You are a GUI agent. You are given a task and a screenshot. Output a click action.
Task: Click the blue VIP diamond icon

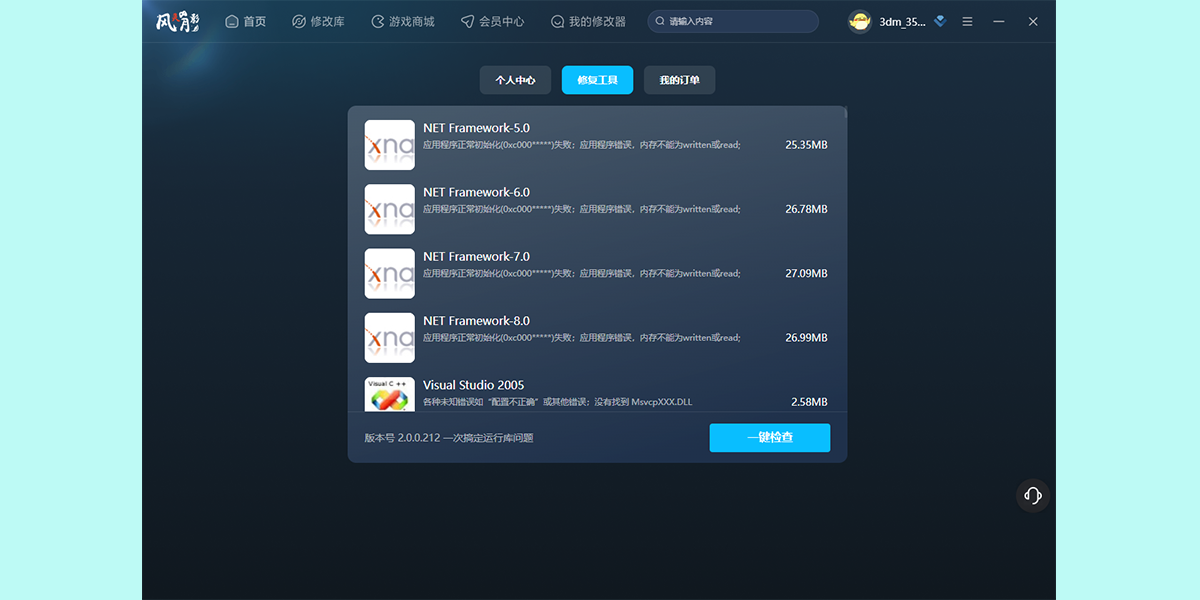coord(939,20)
